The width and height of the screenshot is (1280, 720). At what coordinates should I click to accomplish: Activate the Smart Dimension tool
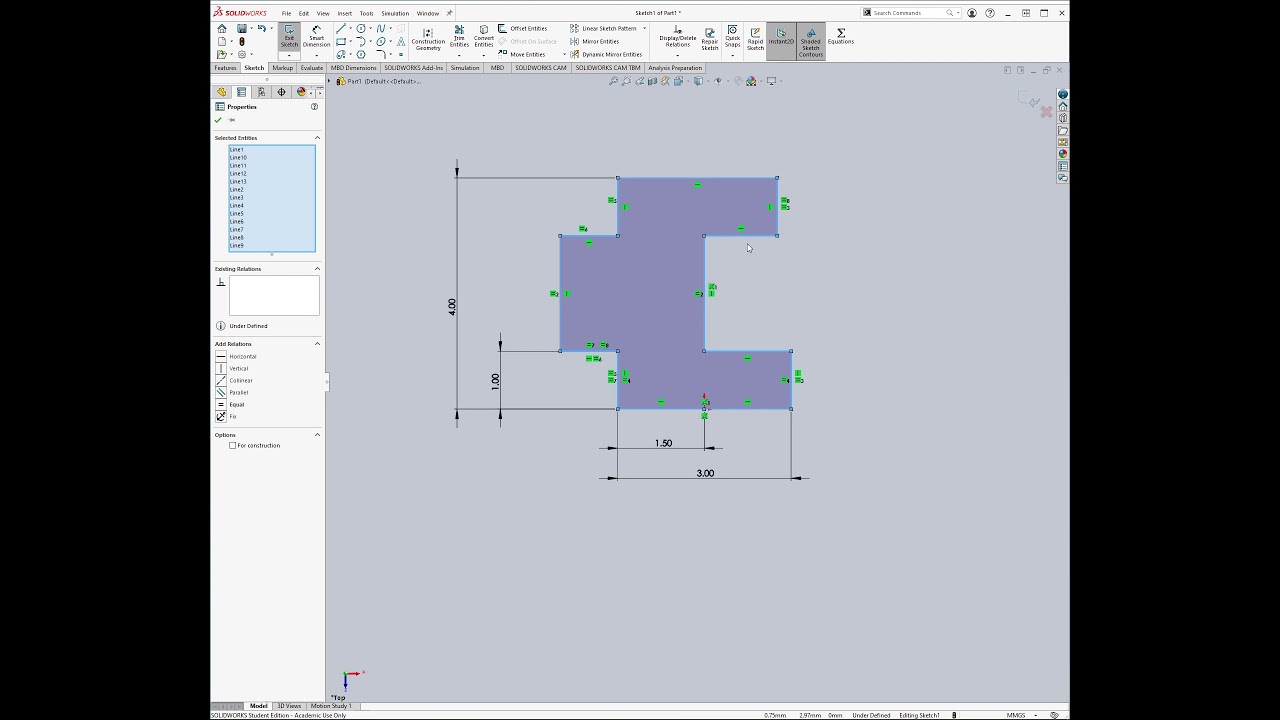(x=316, y=37)
